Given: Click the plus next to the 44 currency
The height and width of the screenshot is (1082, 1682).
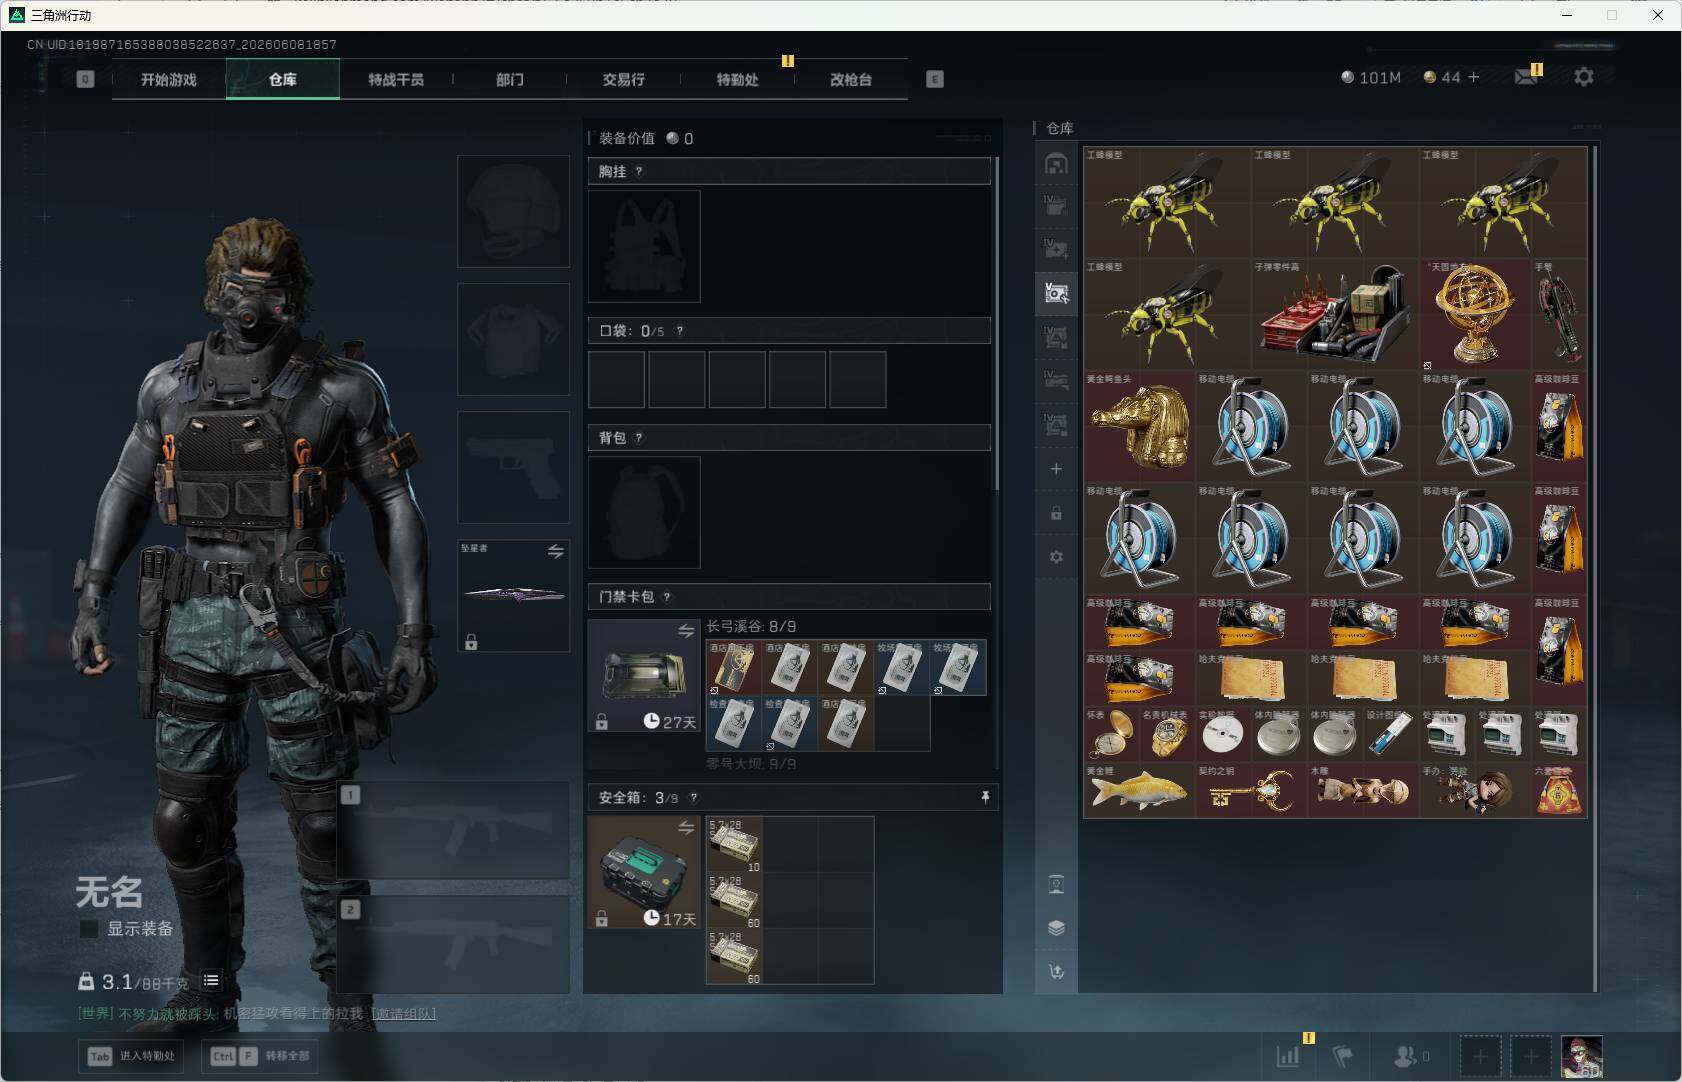Looking at the screenshot, I should (x=1473, y=77).
